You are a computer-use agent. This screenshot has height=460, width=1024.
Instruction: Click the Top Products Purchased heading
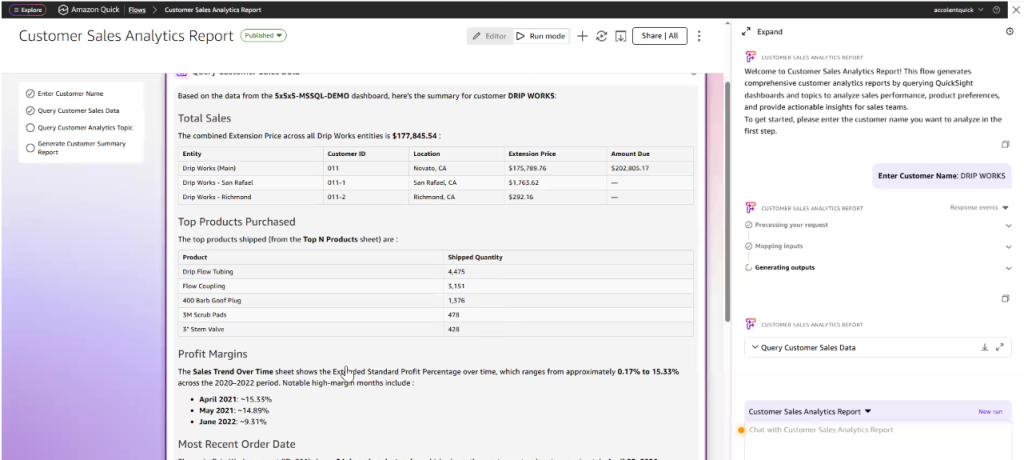(x=236, y=222)
